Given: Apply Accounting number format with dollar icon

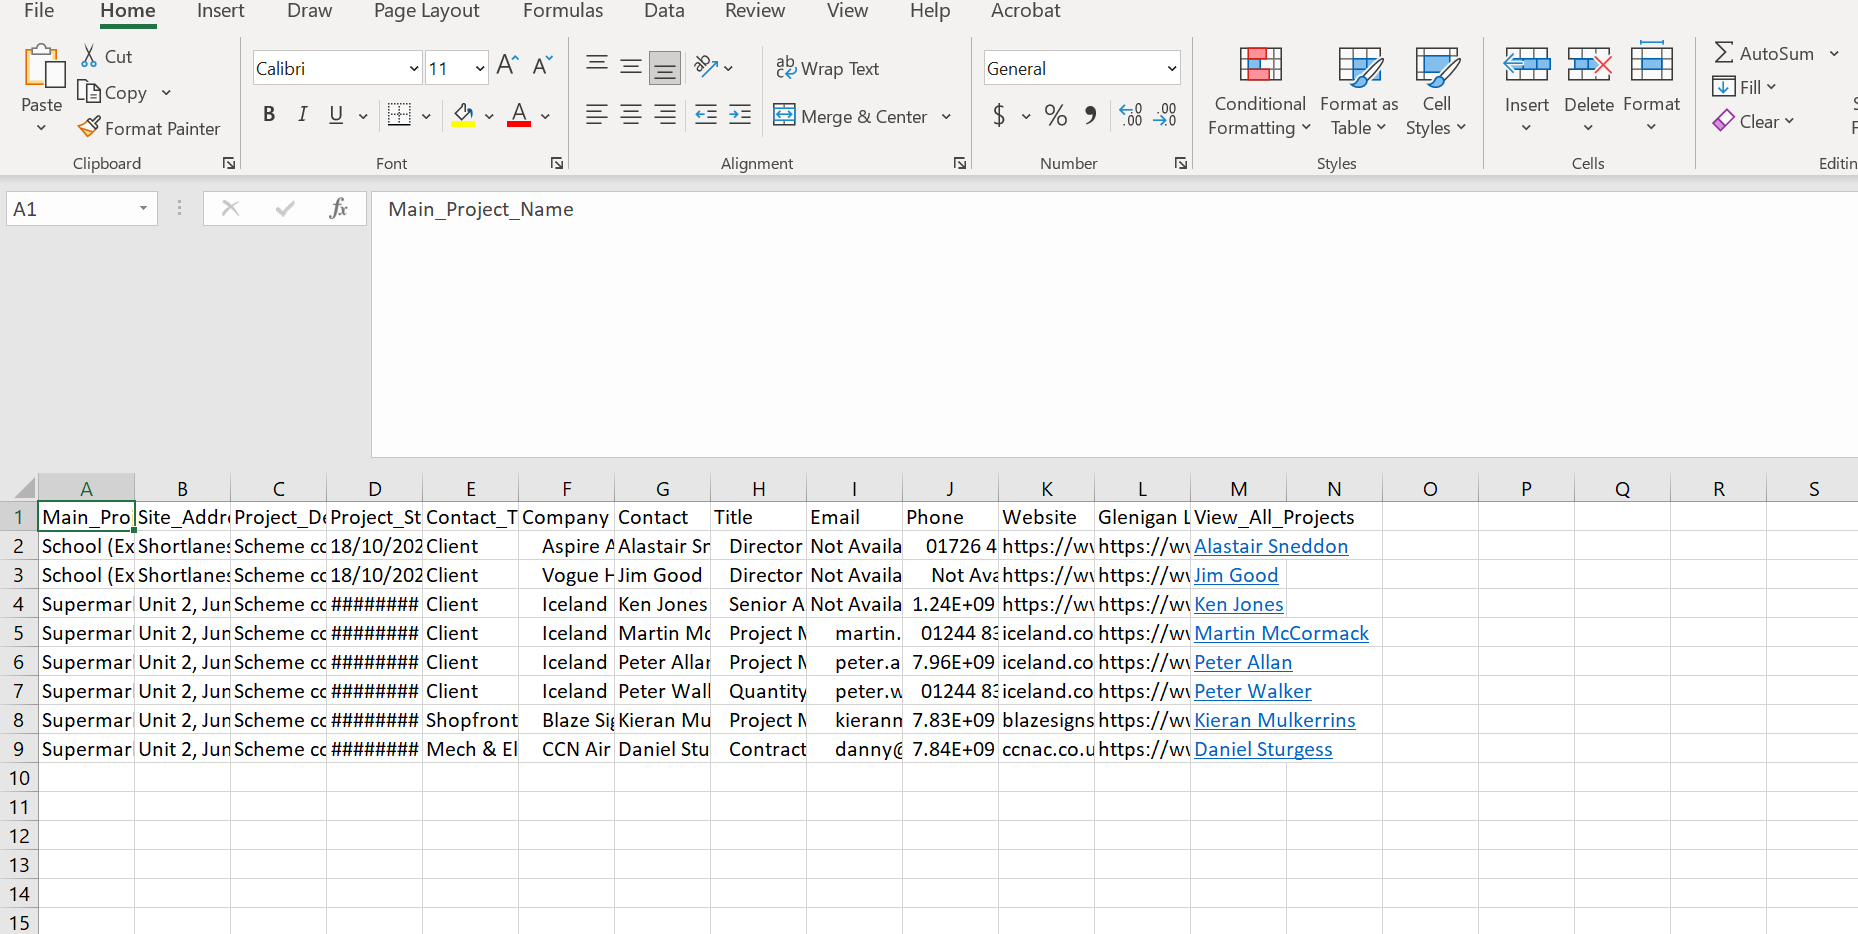Looking at the screenshot, I should (1001, 115).
